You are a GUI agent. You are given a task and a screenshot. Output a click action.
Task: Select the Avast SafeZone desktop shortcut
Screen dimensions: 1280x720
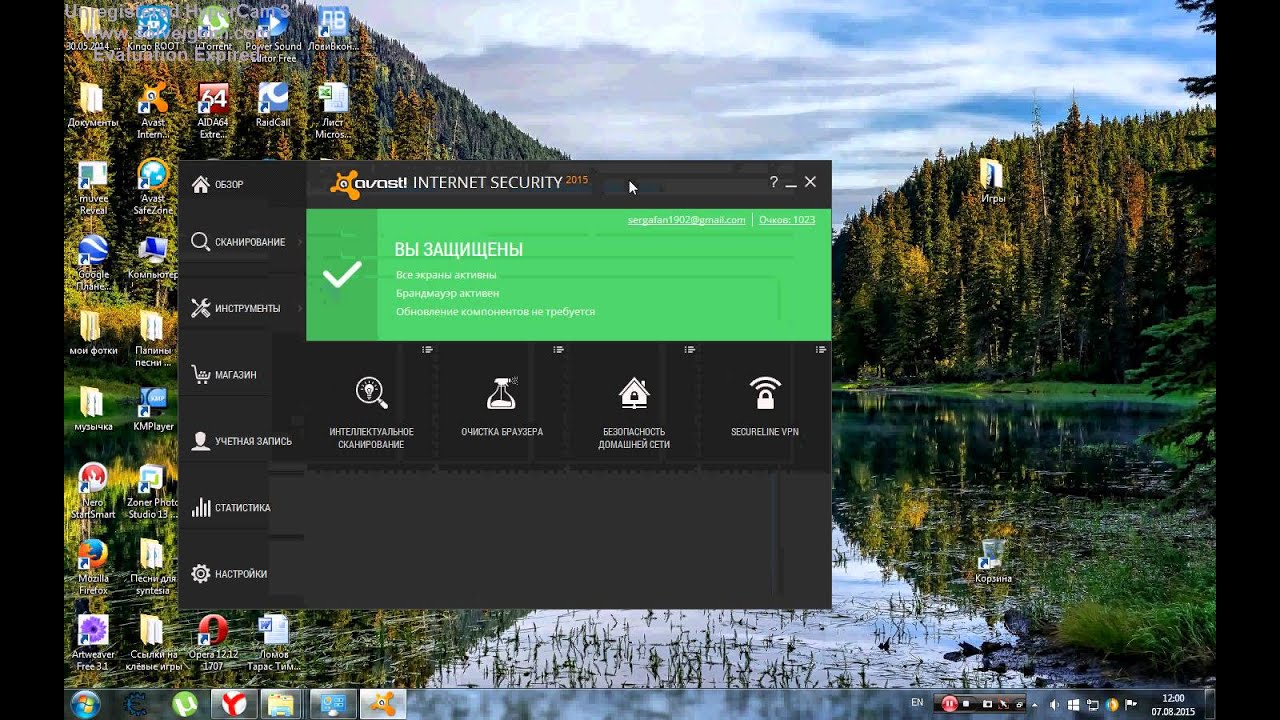point(153,188)
